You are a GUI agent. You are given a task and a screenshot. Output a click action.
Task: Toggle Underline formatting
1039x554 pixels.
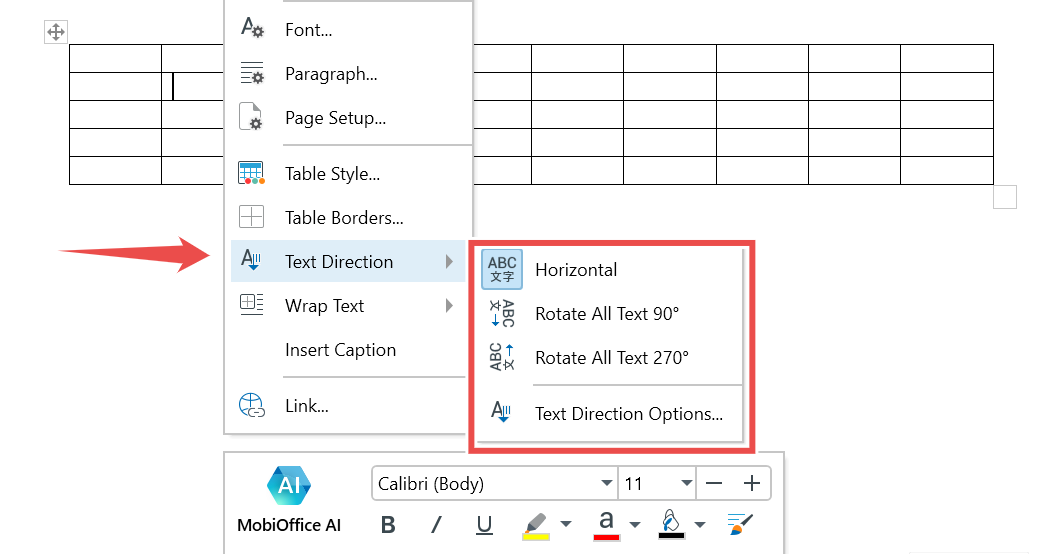484,525
